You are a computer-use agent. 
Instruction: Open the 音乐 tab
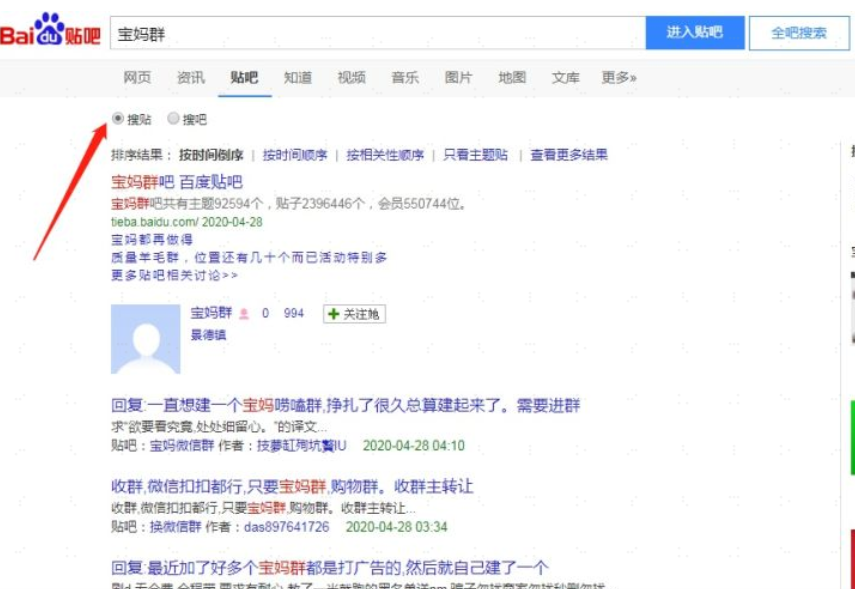coord(405,77)
